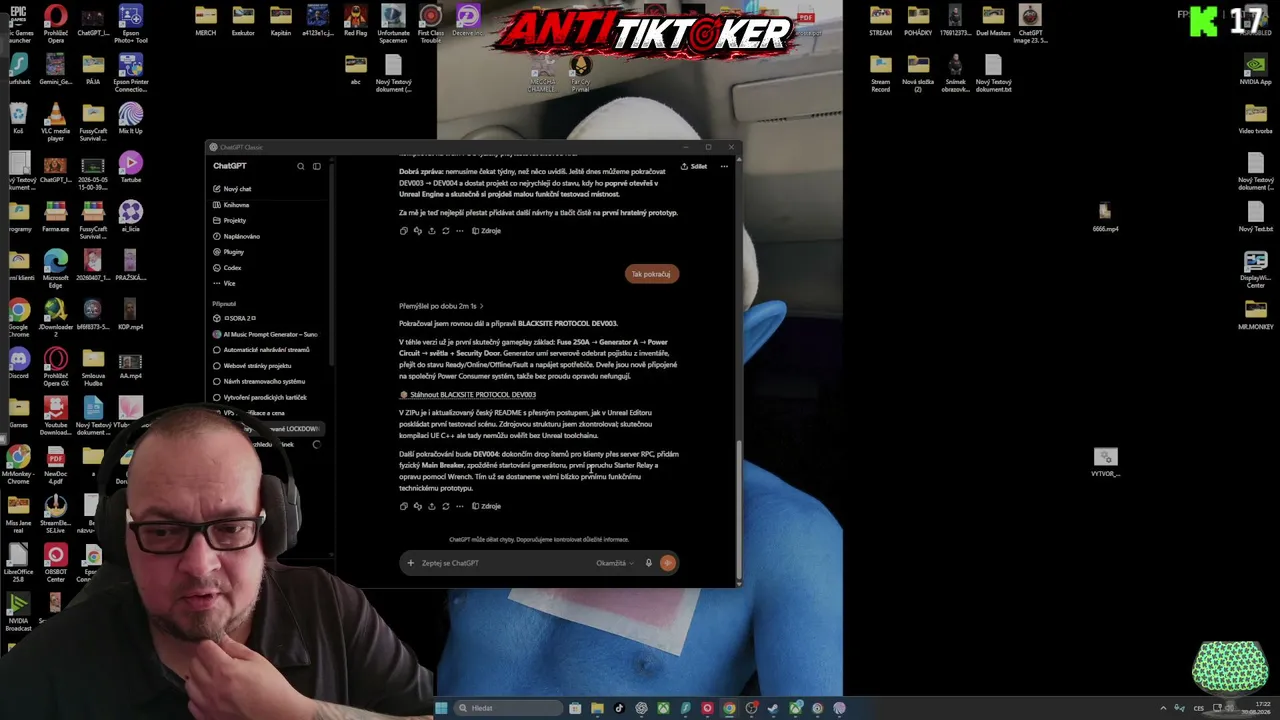Open AI Music Prompt Generator – Suno
Screen dimensions: 1280x720
[265, 334]
